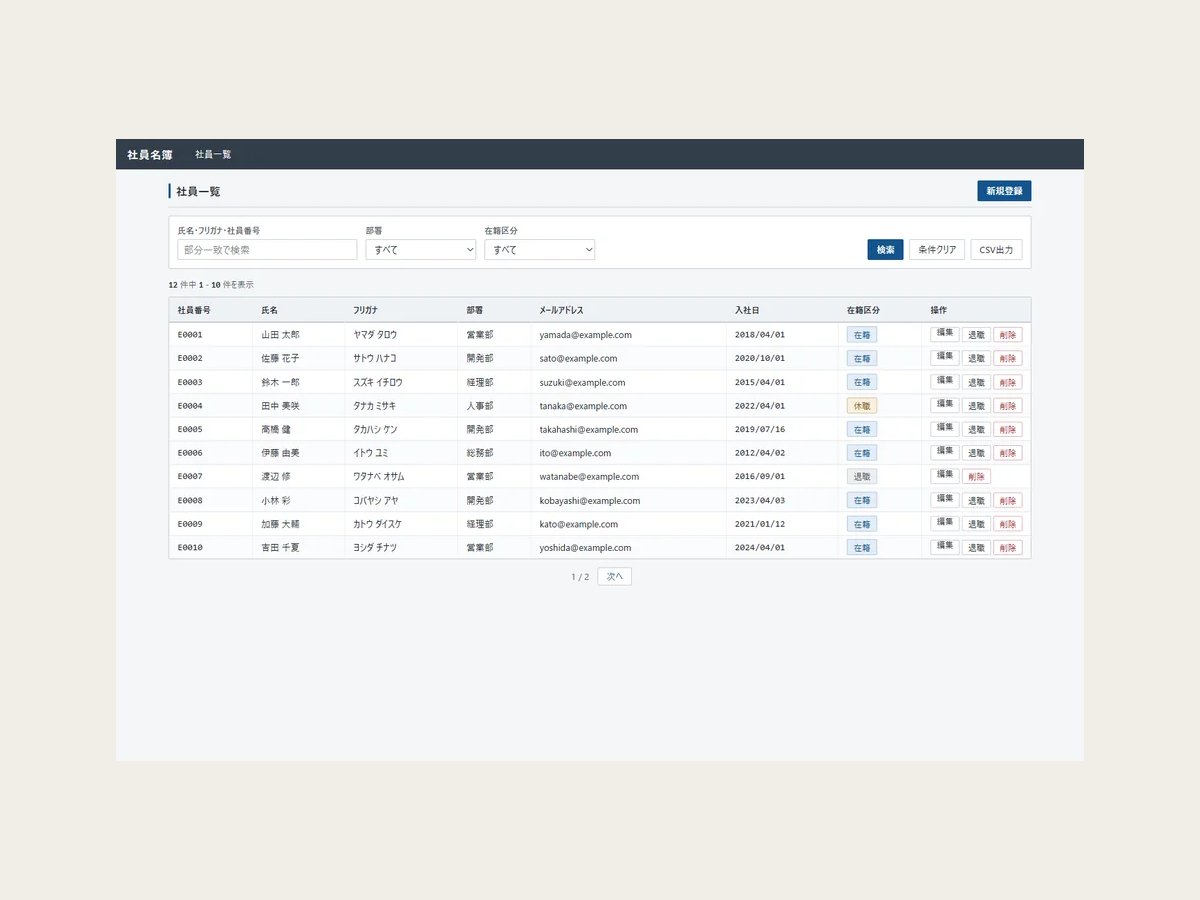Select email takahashi@example.com
This screenshot has width=1200, height=900.
coord(588,430)
